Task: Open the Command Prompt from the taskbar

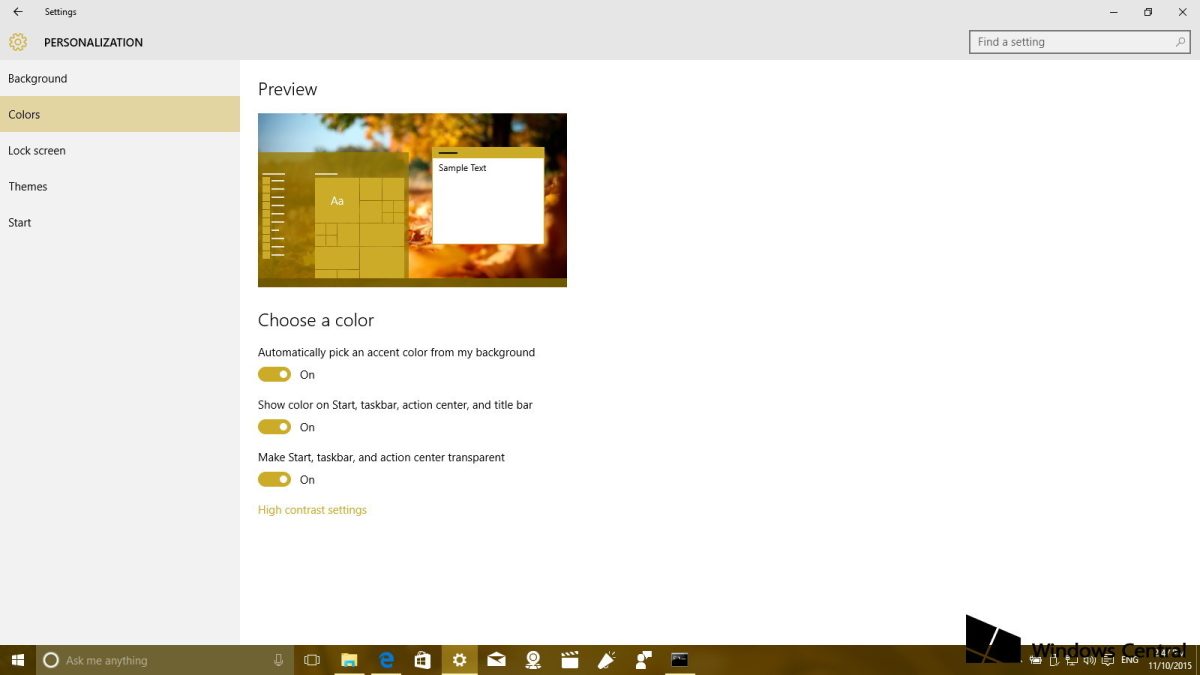Action: 680,660
